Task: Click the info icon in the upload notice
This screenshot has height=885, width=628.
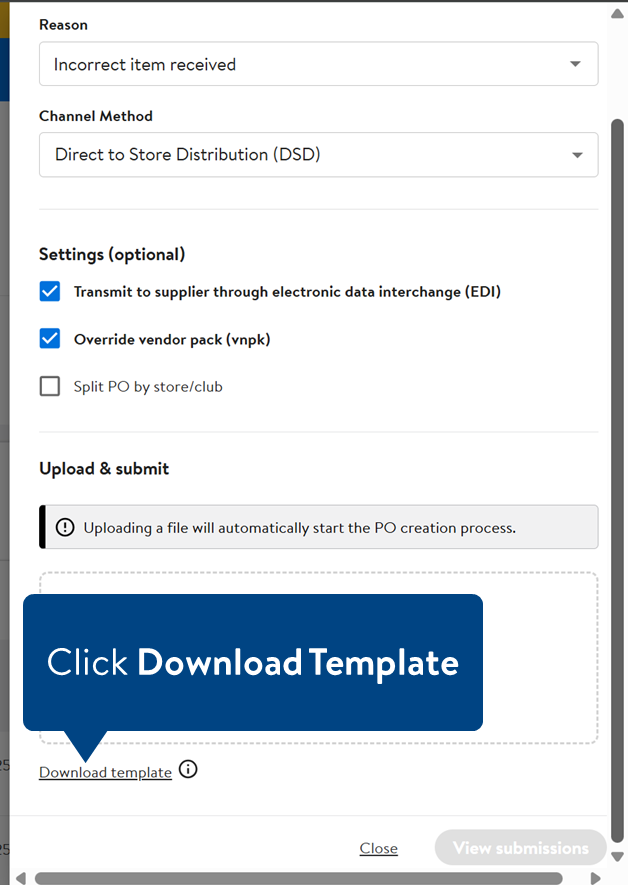Action: (x=65, y=527)
